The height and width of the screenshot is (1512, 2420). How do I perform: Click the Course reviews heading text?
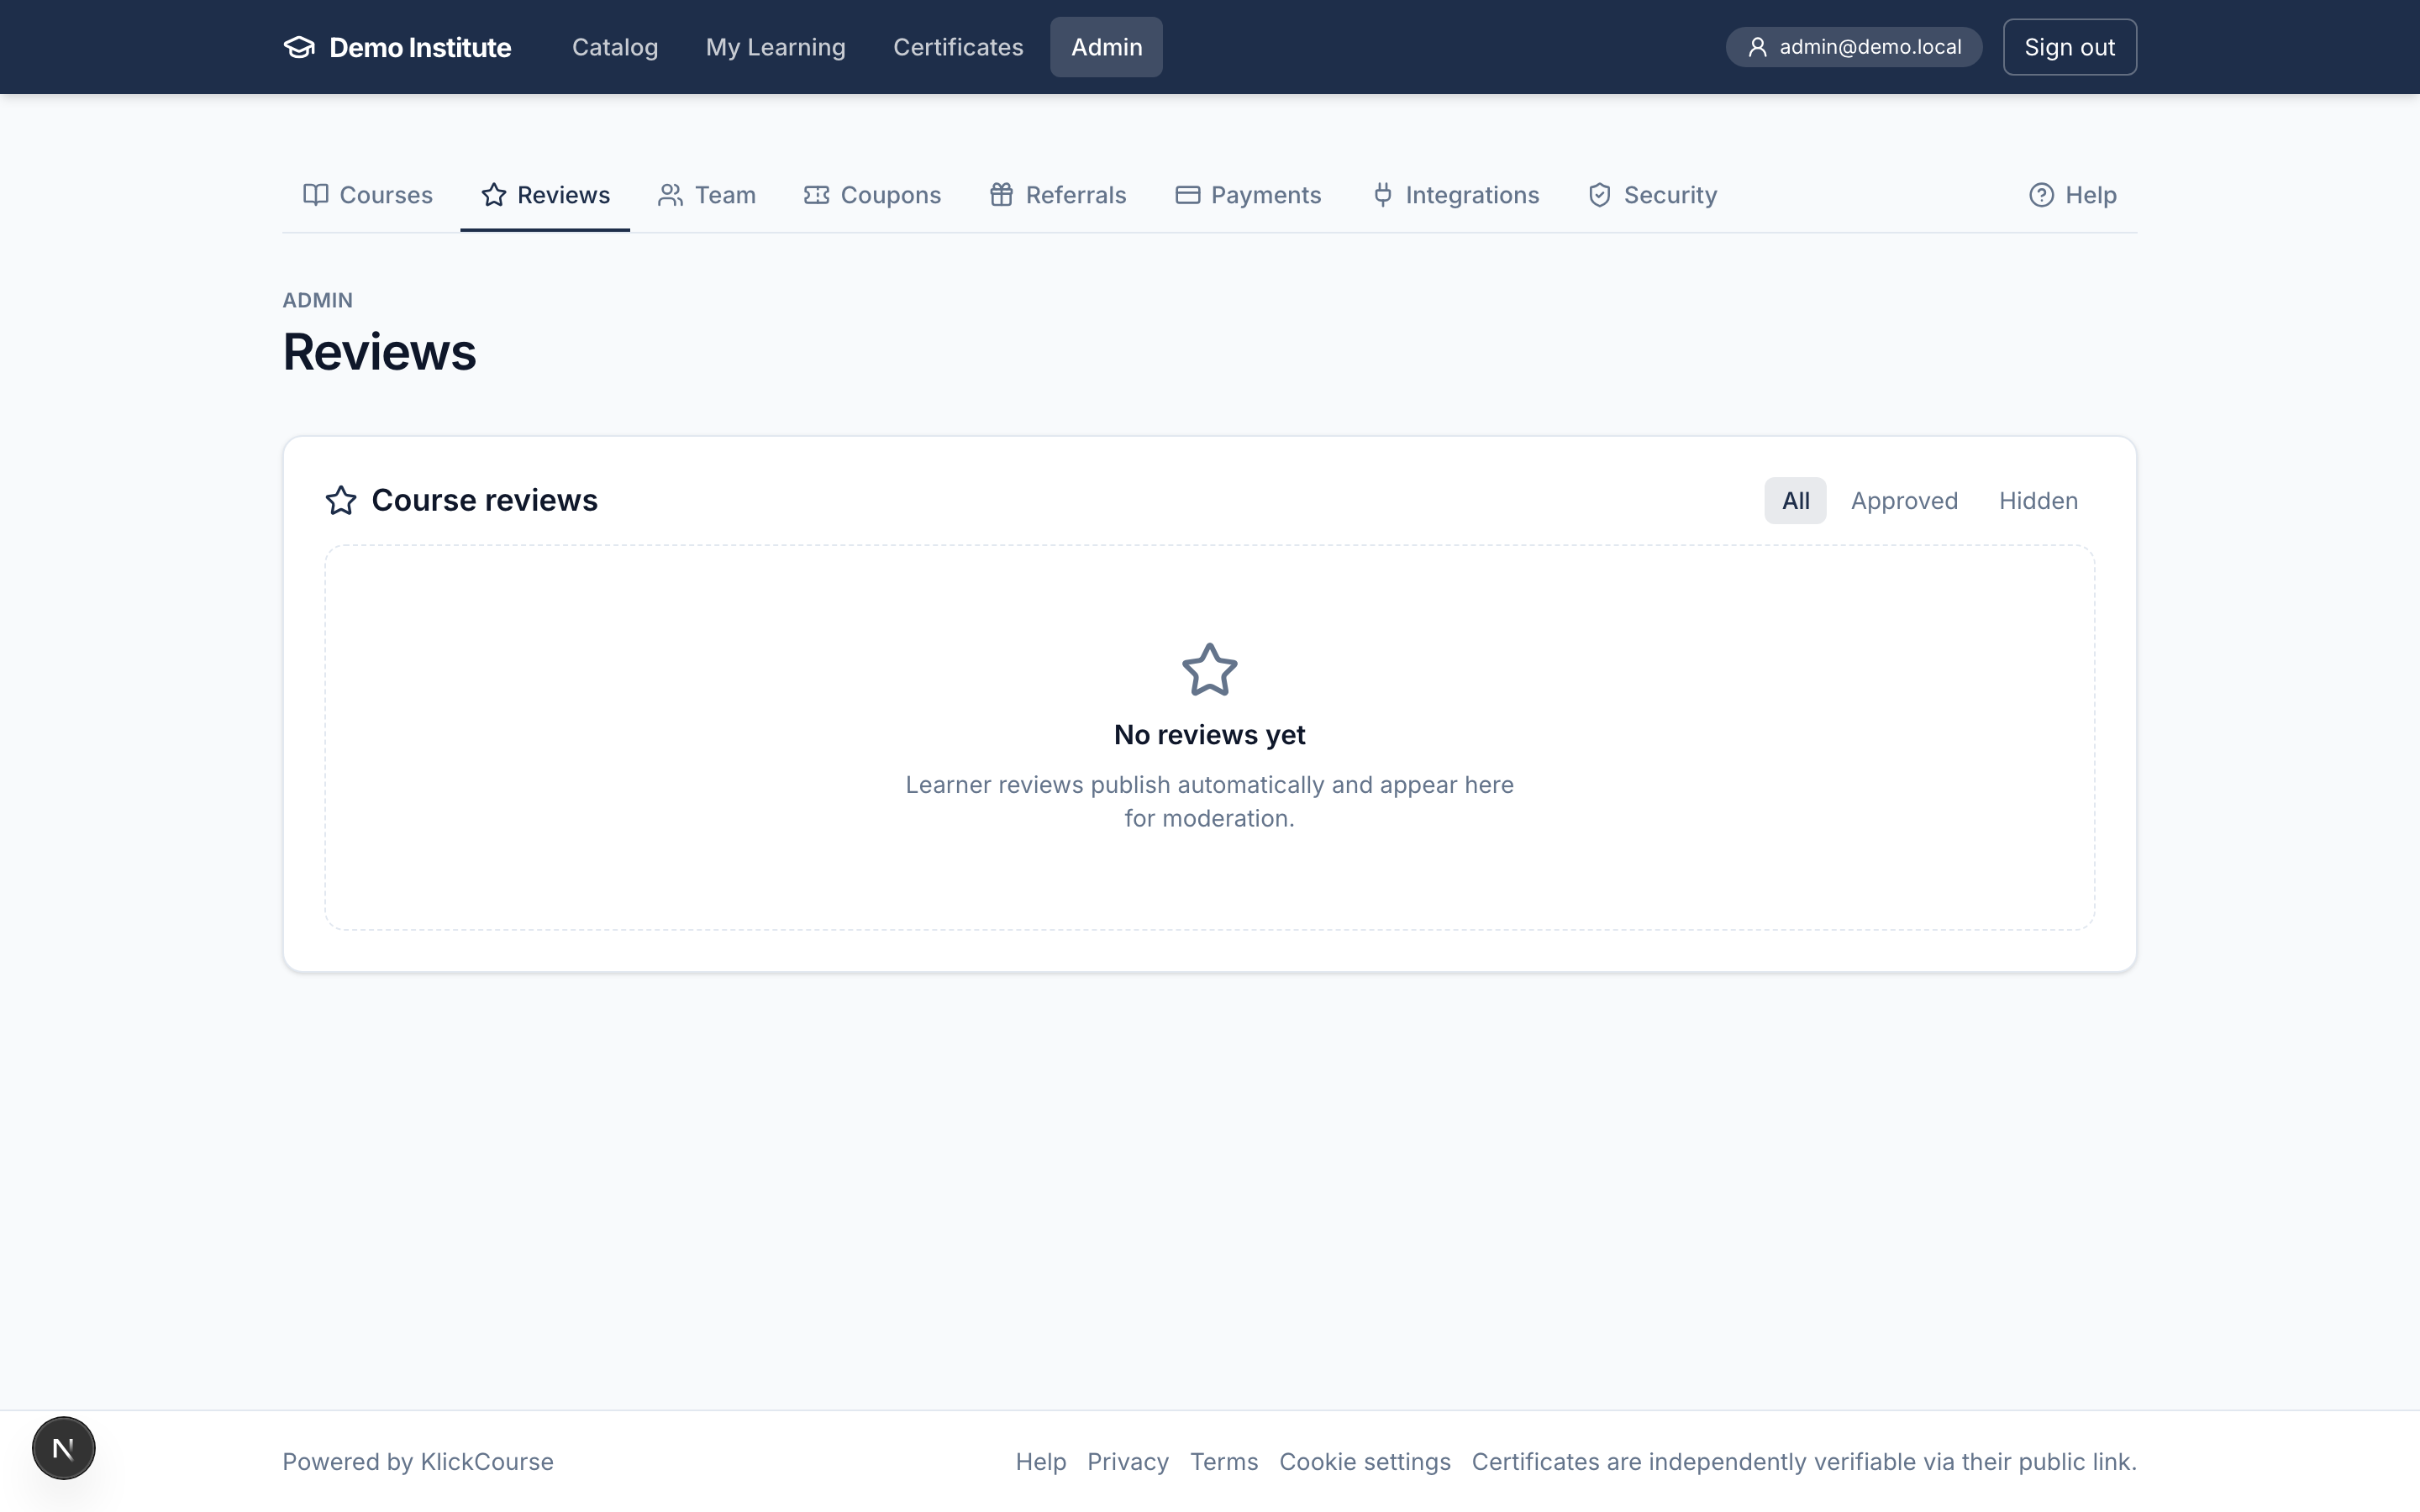coord(484,500)
